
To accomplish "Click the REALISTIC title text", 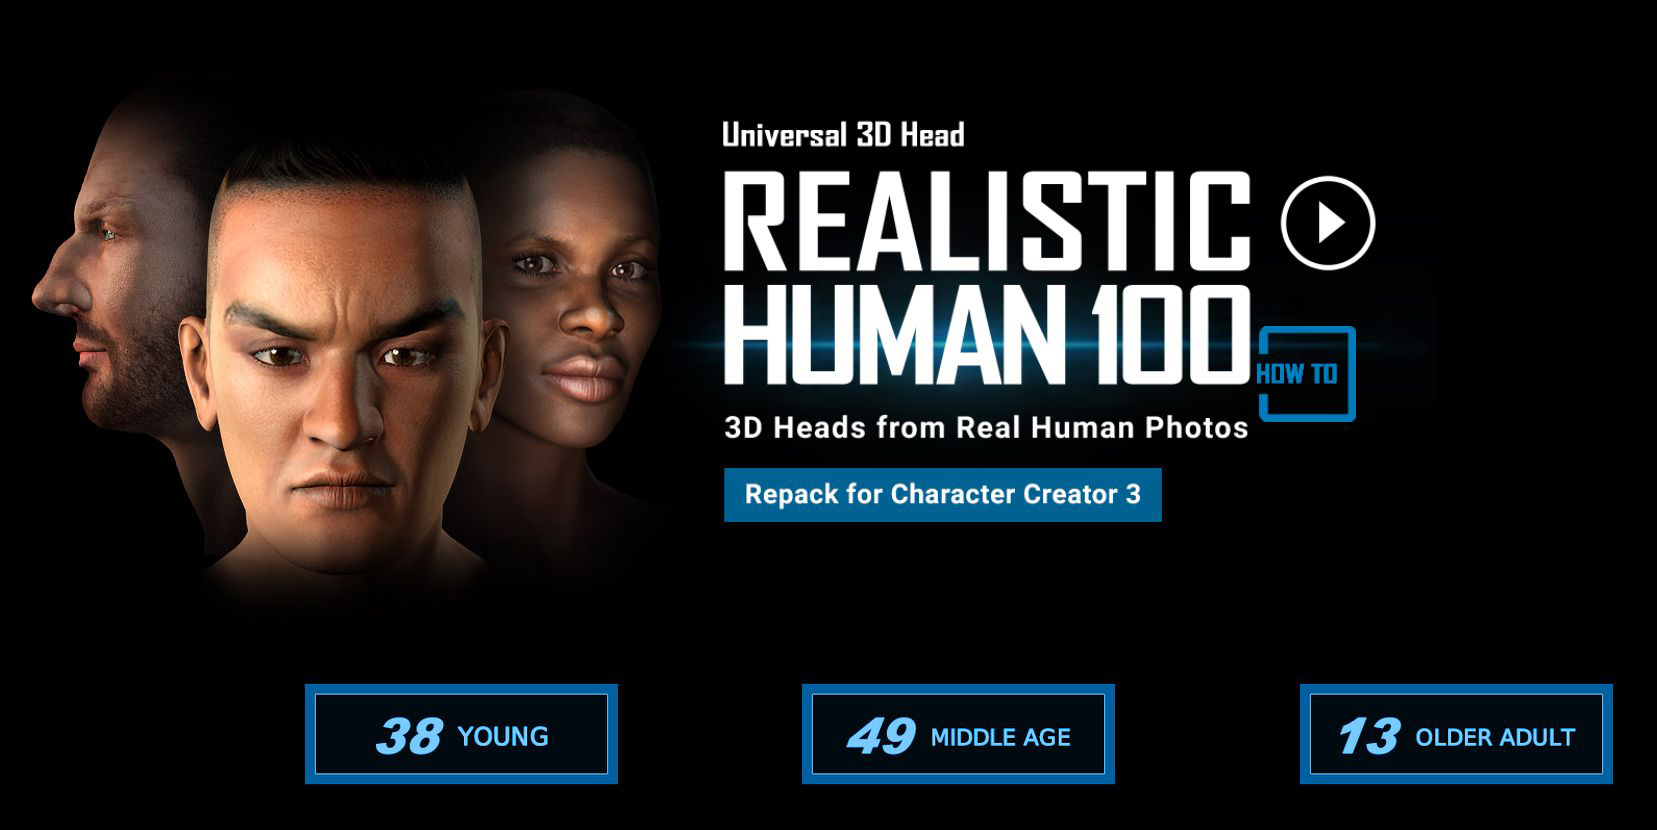I will (x=987, y=221).
